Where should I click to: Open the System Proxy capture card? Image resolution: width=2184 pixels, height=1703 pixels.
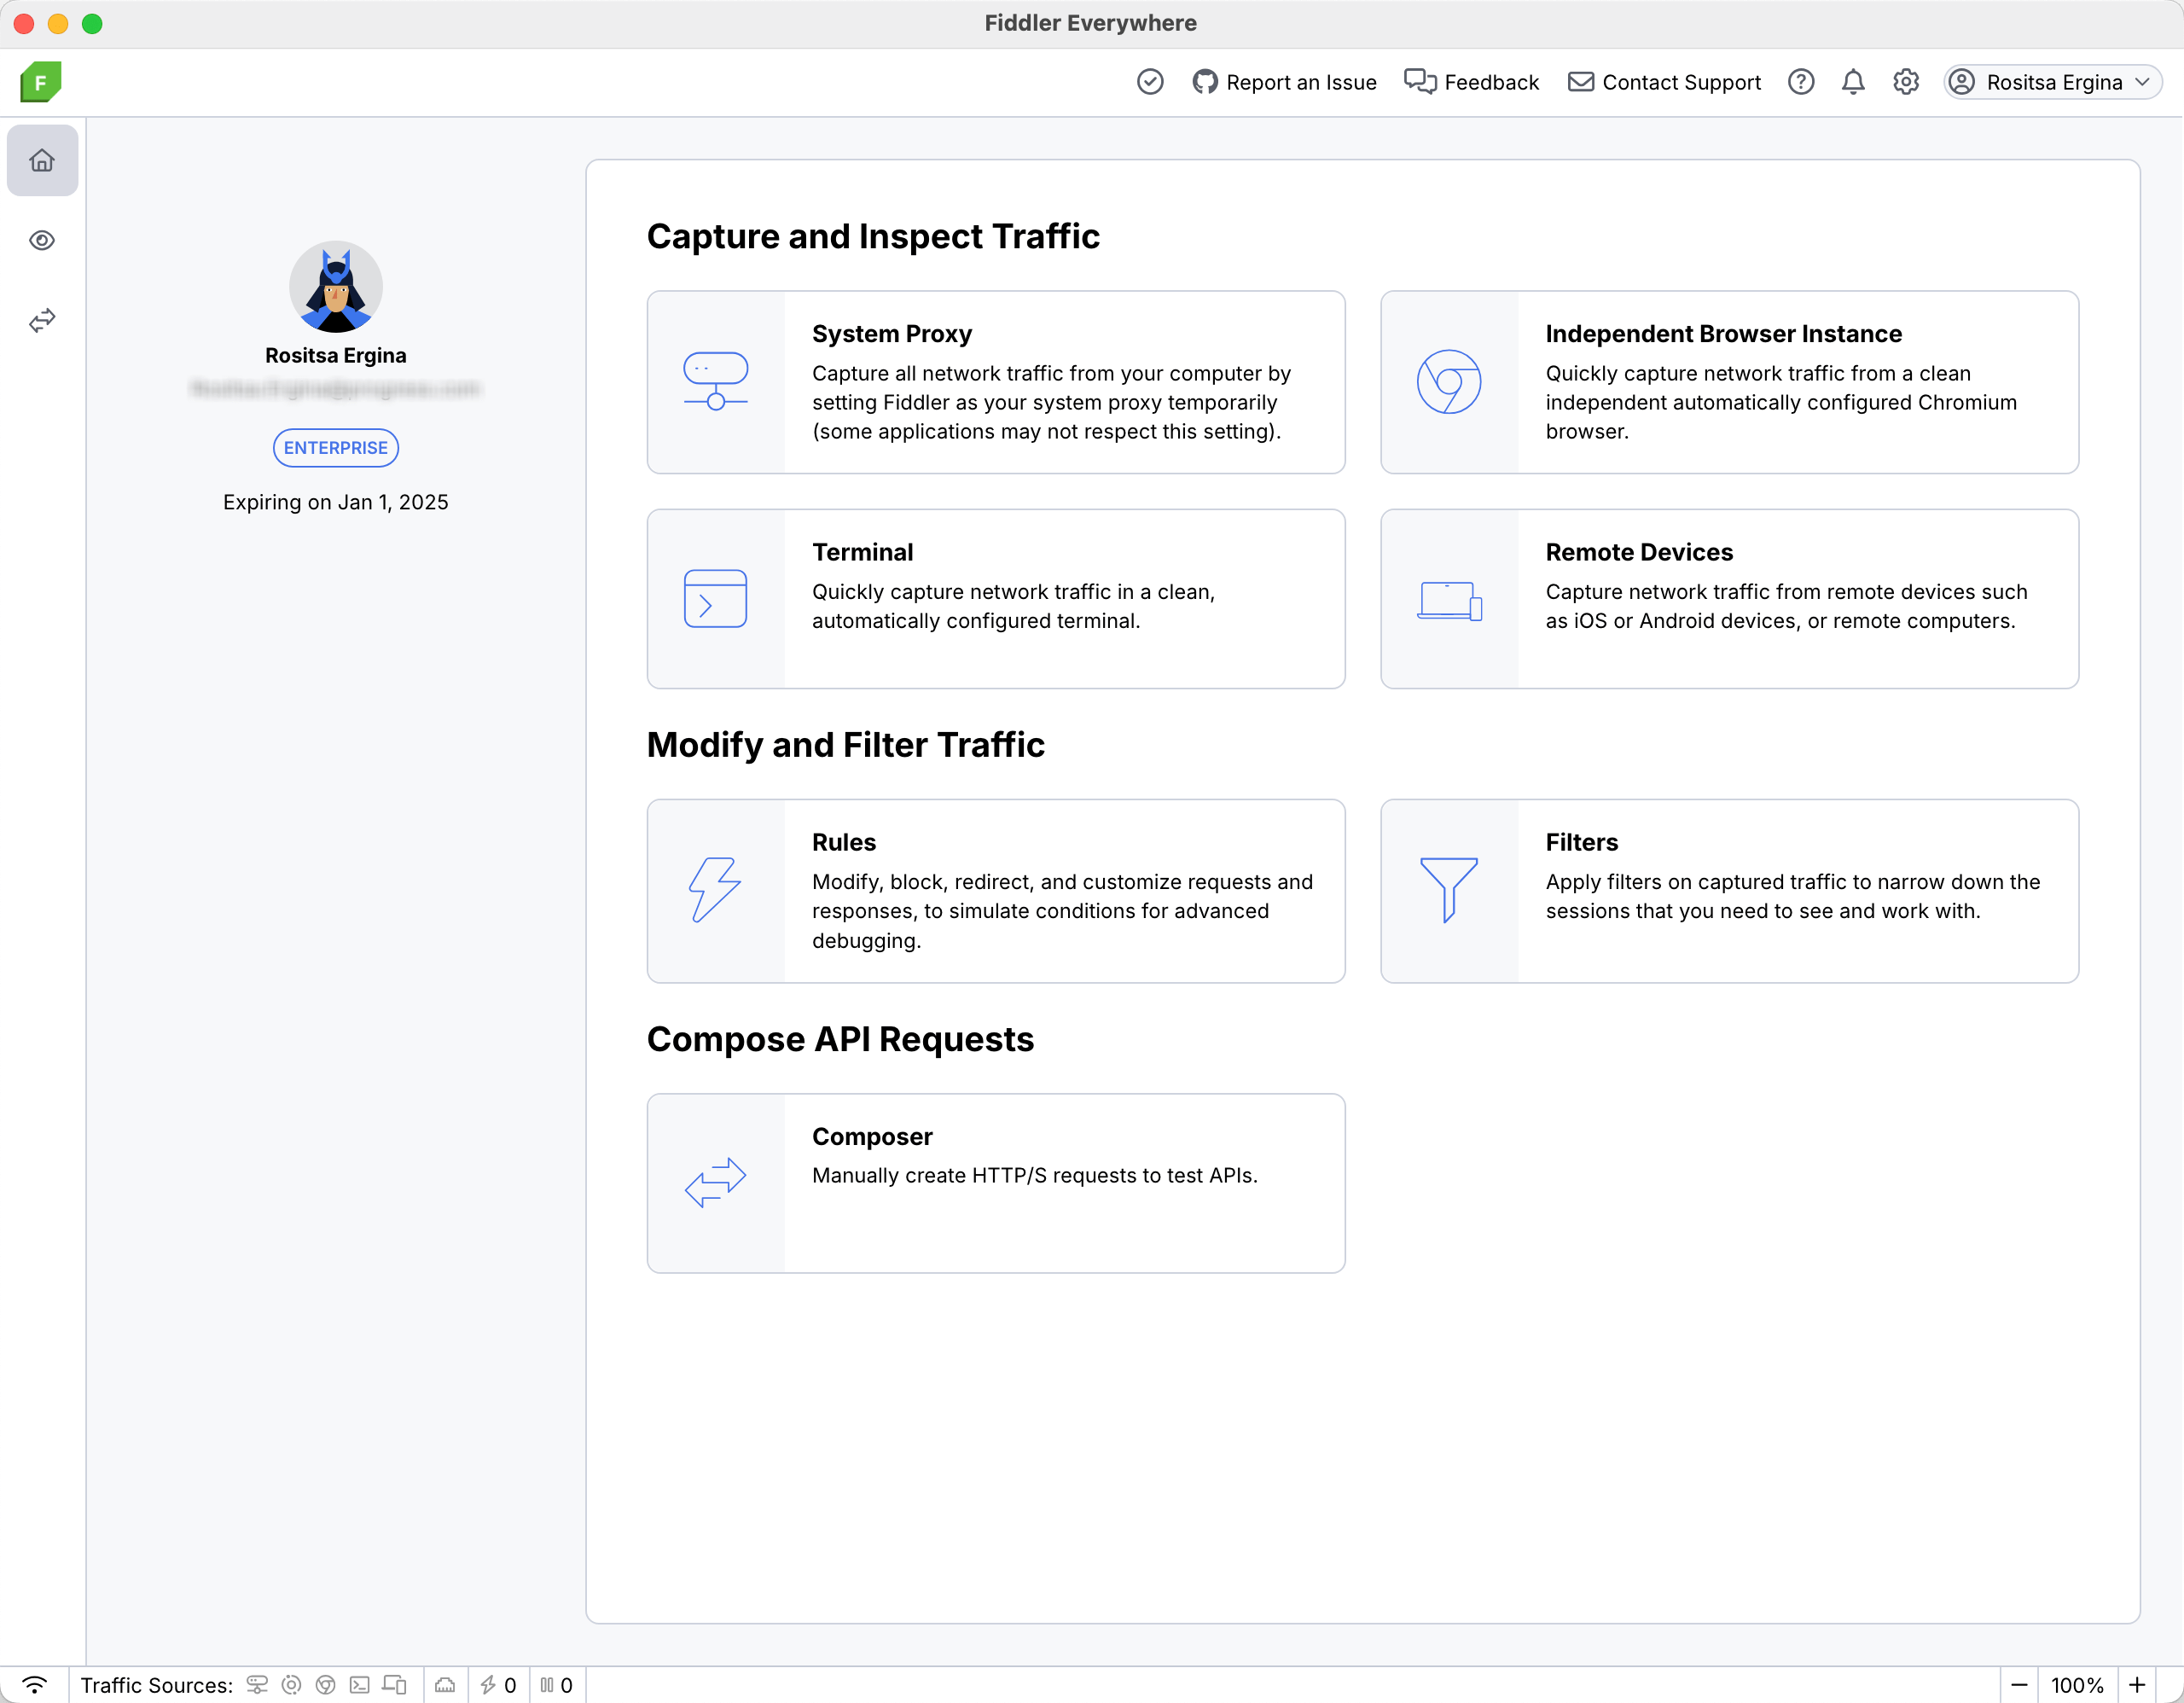[x=995, y=382]
